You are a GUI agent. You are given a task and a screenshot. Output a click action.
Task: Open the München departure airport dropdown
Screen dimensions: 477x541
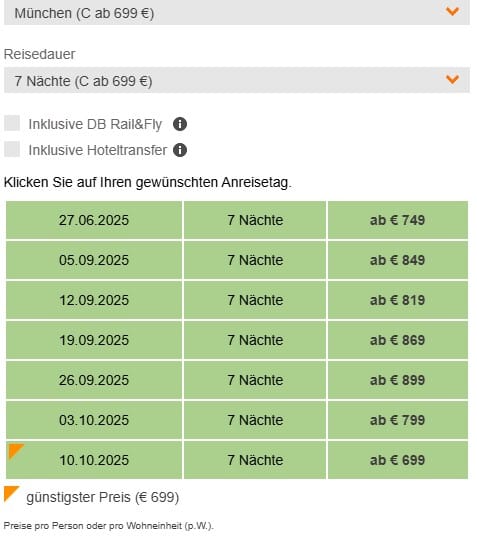237,12
